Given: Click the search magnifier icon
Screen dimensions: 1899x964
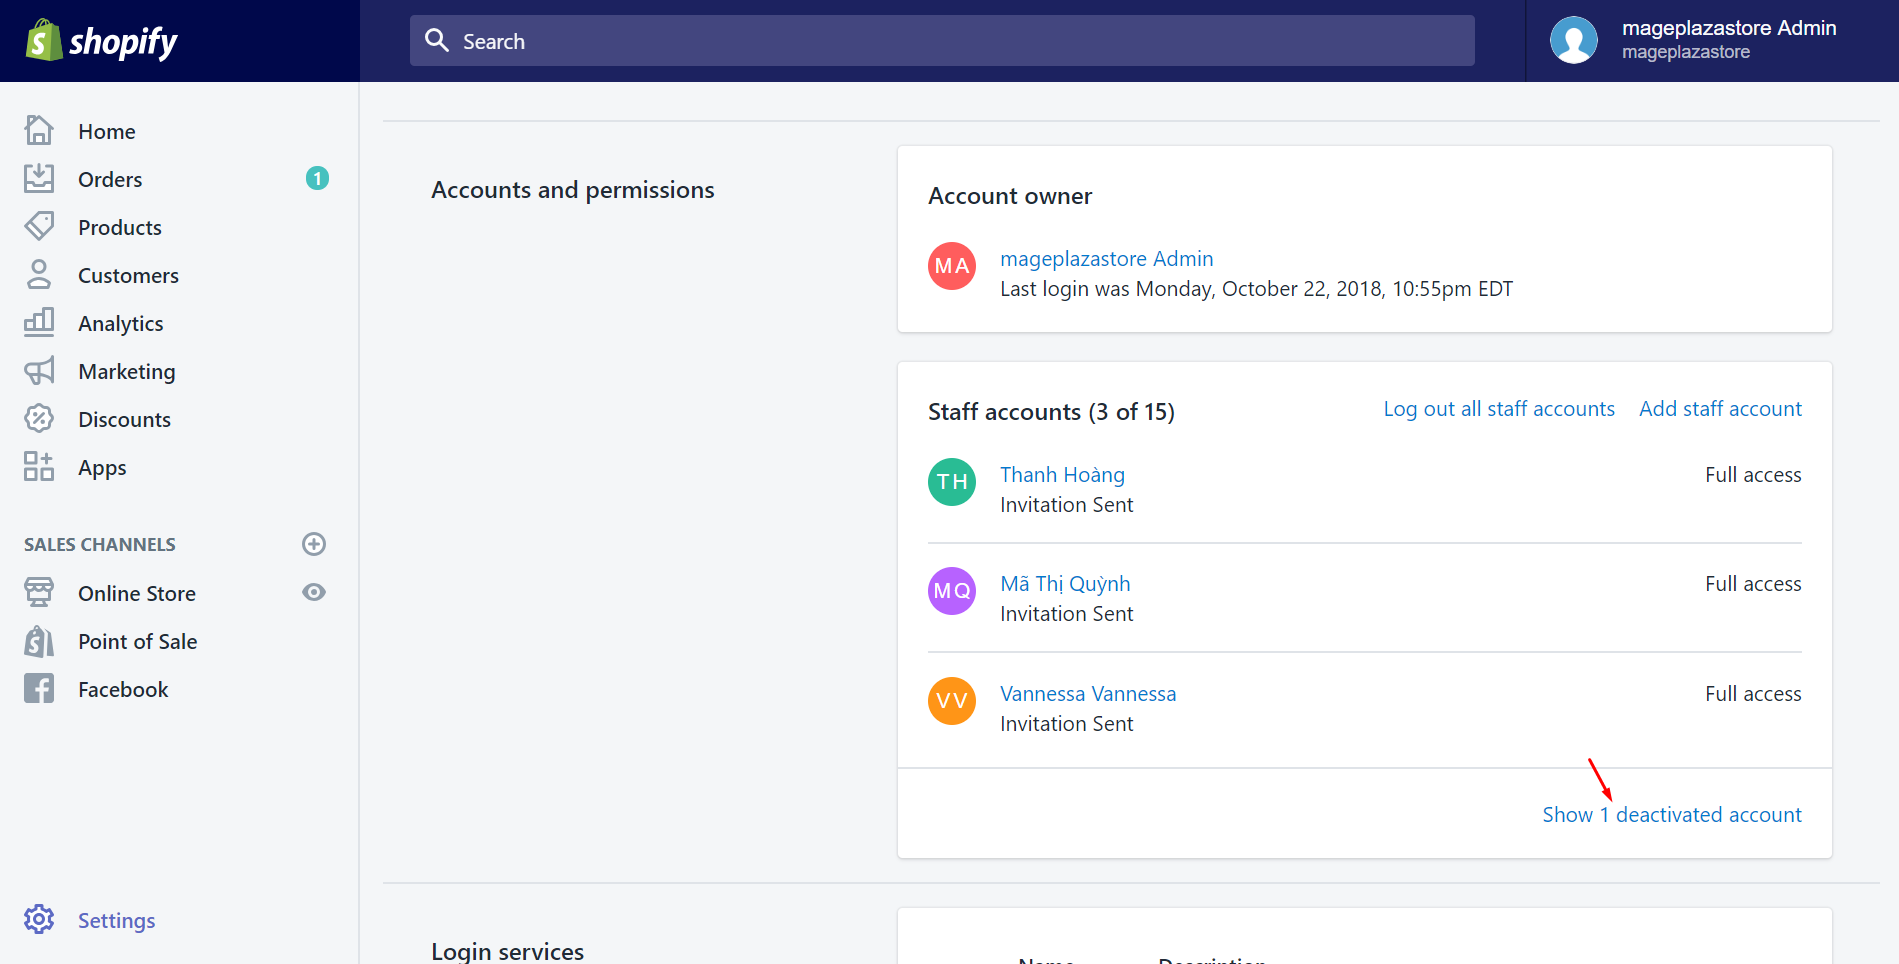Looking at the screenshot, I should click(437, 40).
